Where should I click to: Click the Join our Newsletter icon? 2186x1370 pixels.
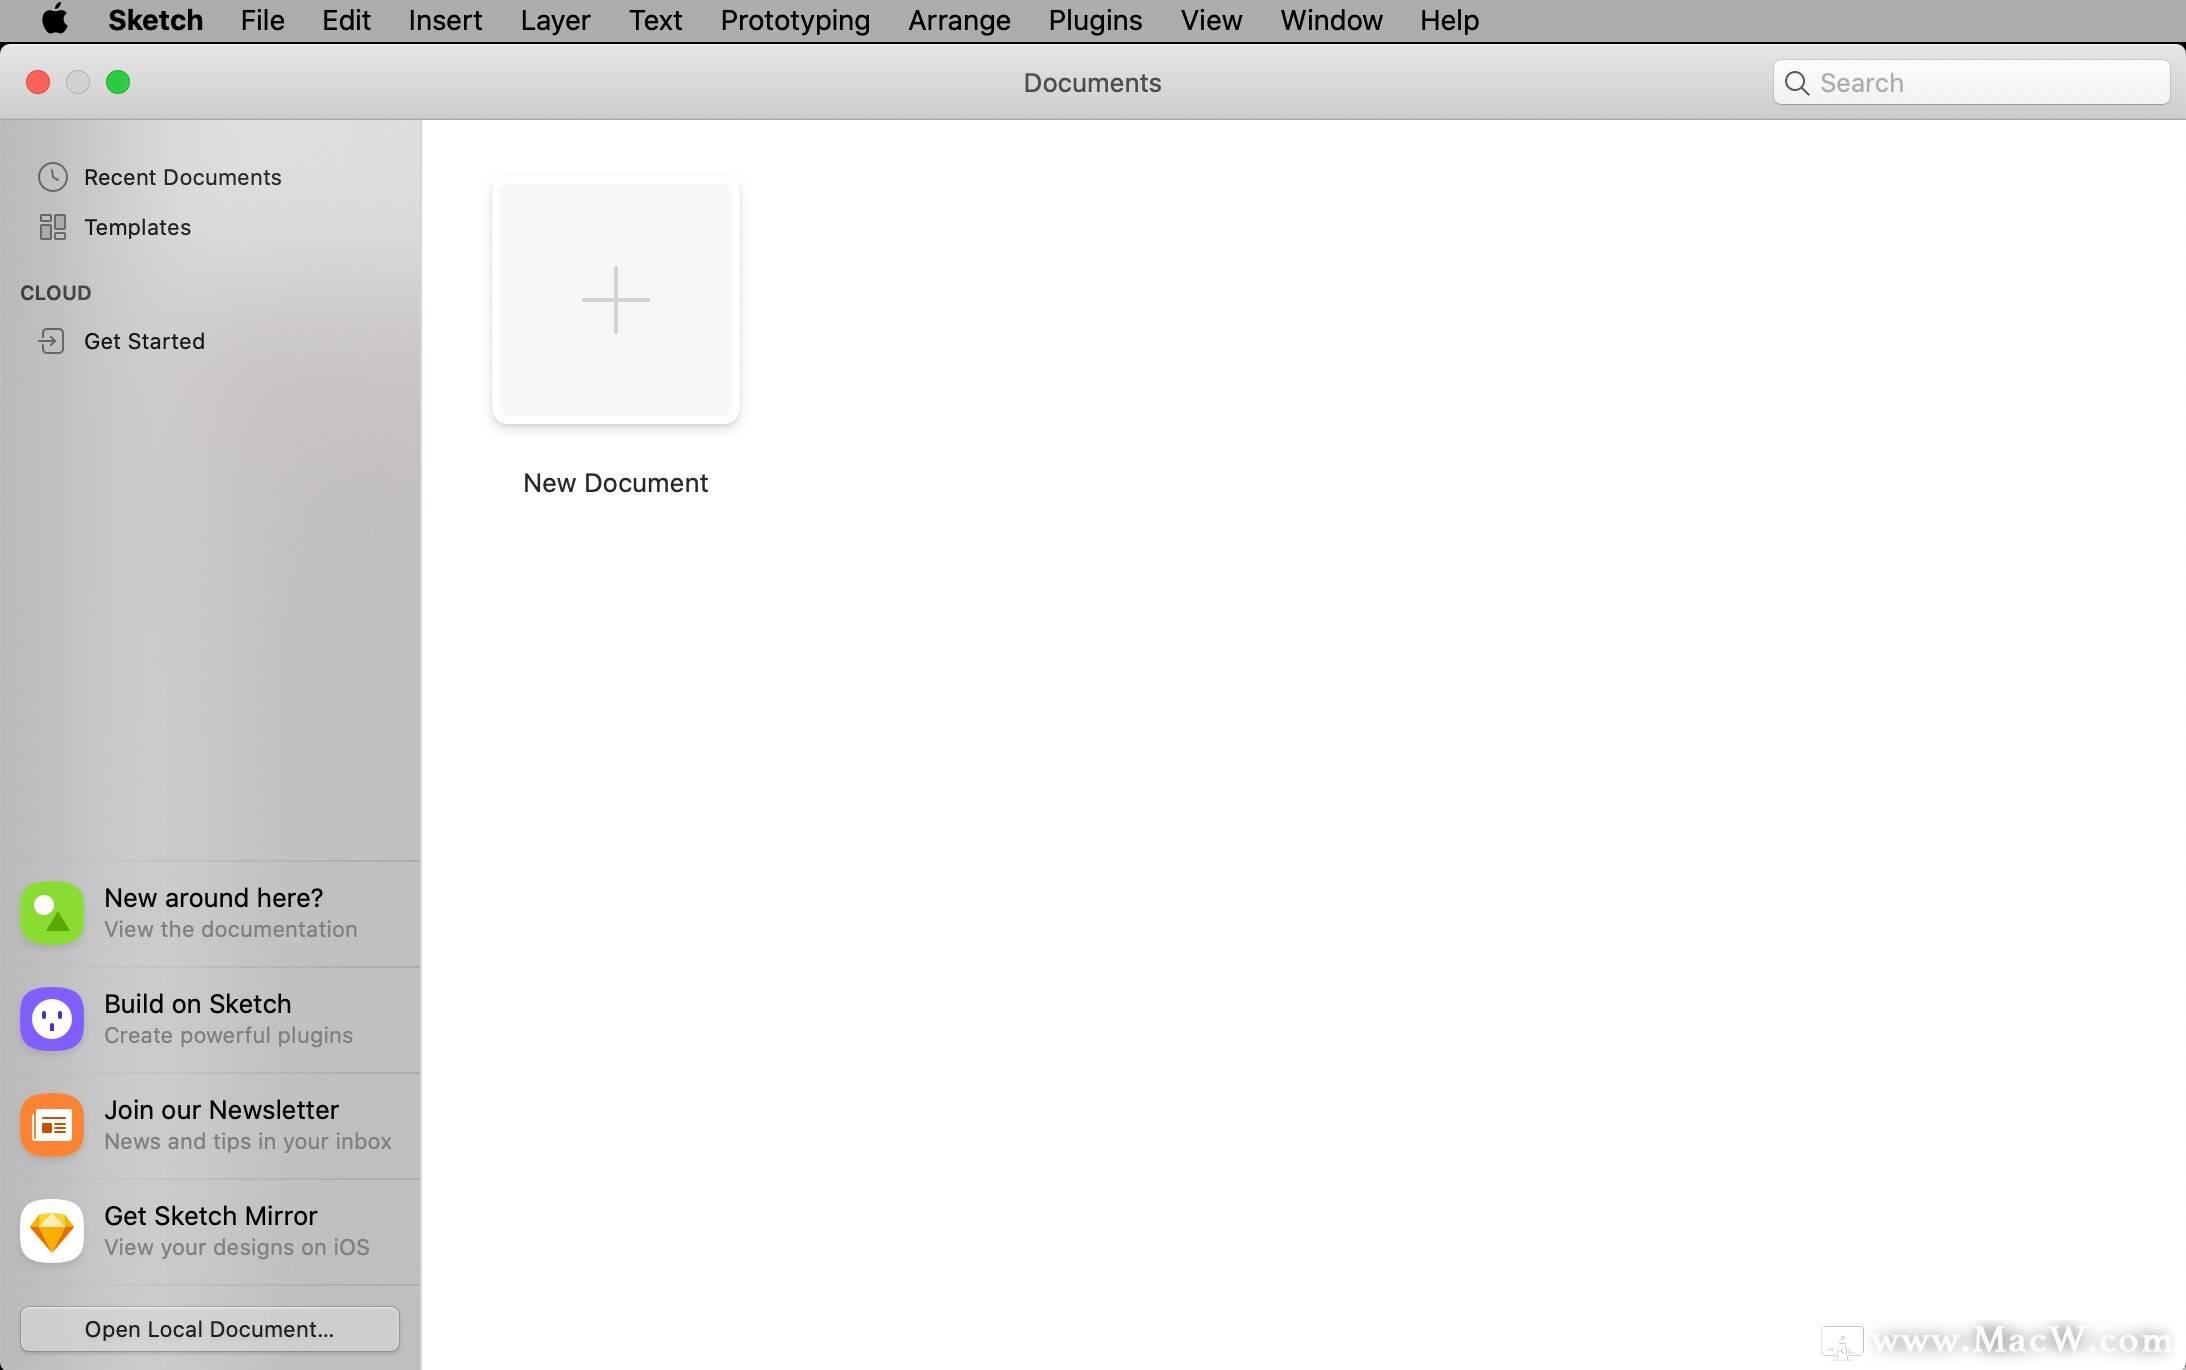click(x=52, y=1124)
